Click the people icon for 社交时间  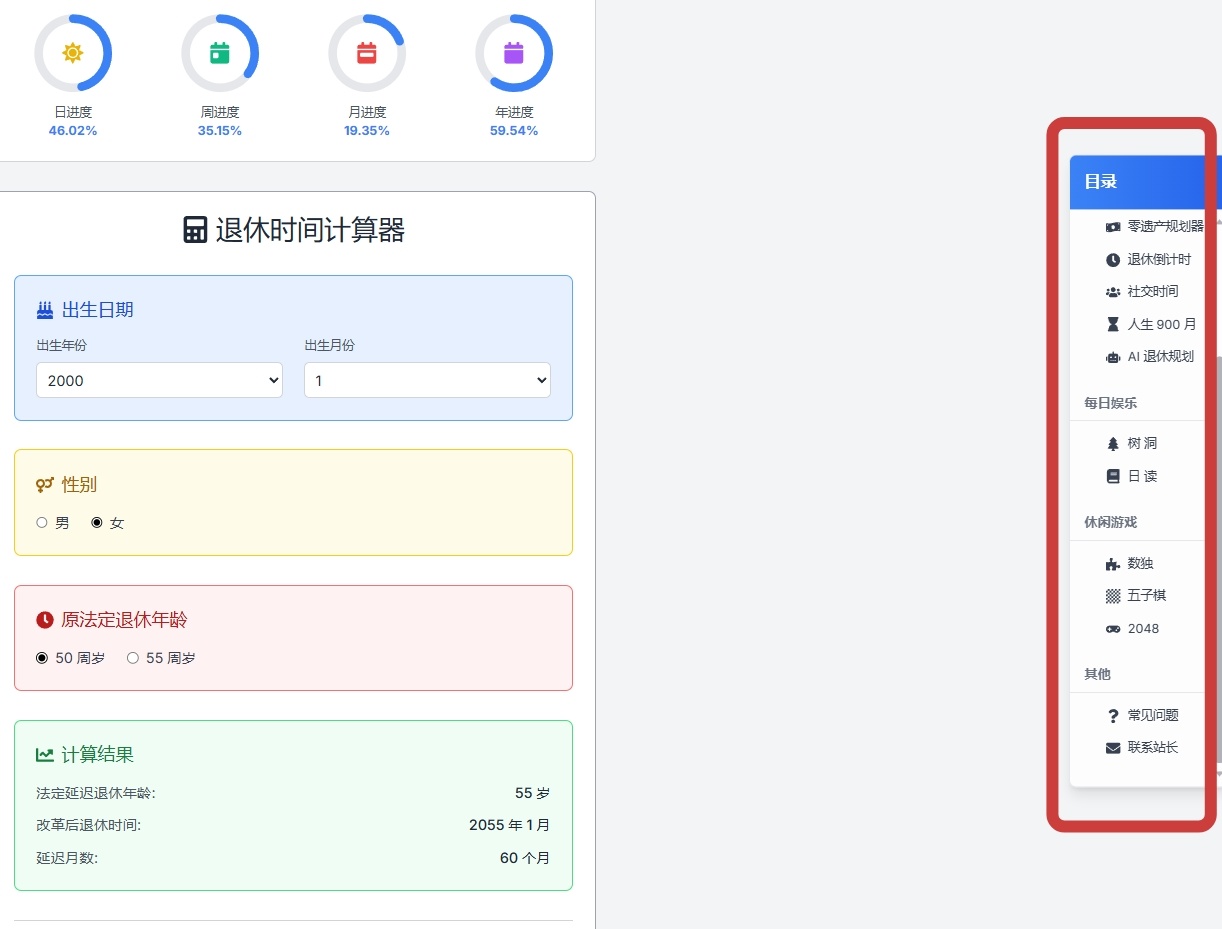pyautogui.click(x=1113, y=292)
